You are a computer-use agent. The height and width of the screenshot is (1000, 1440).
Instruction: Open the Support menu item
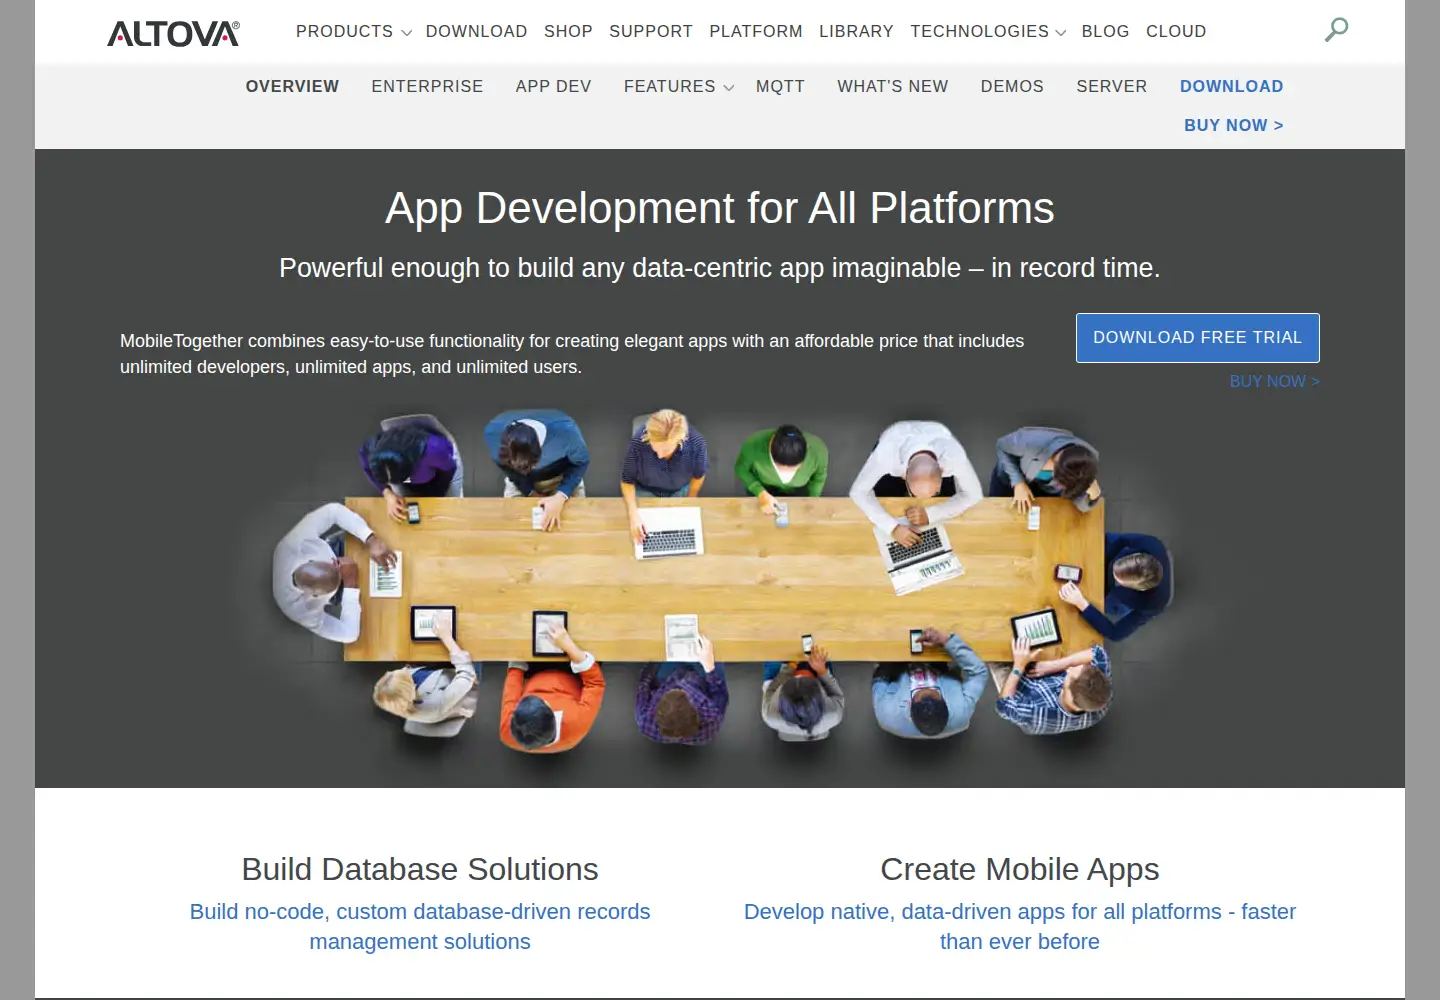(x=651, y=32)
